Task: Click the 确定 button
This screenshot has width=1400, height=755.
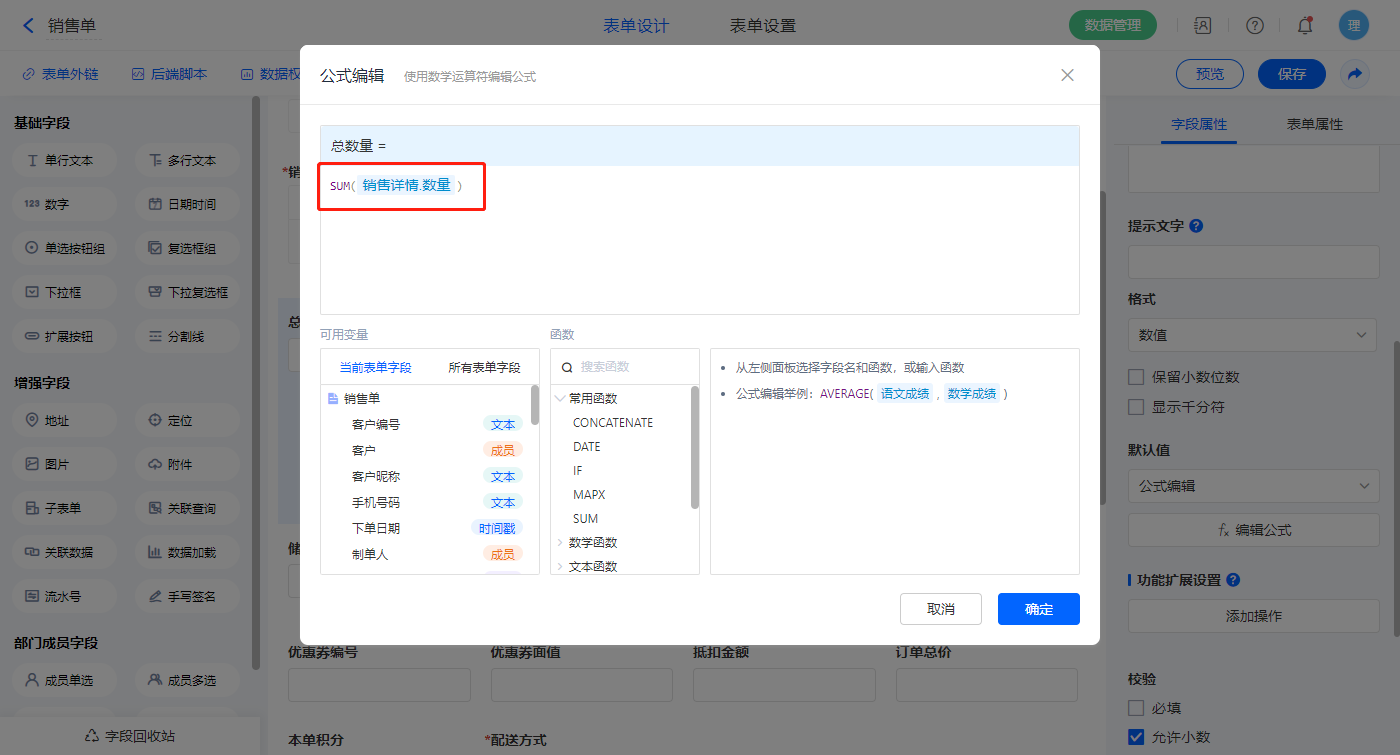Action: (1038, 609)
